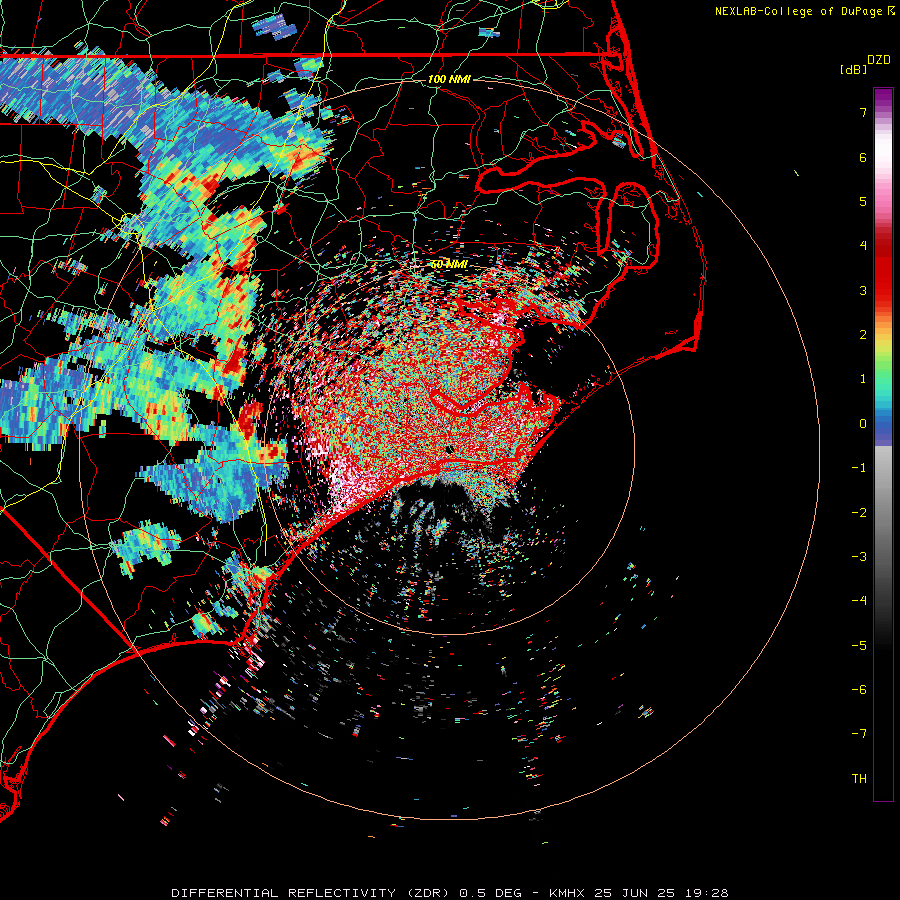Click the "TH" threshold label on scale

coord(859,779)
